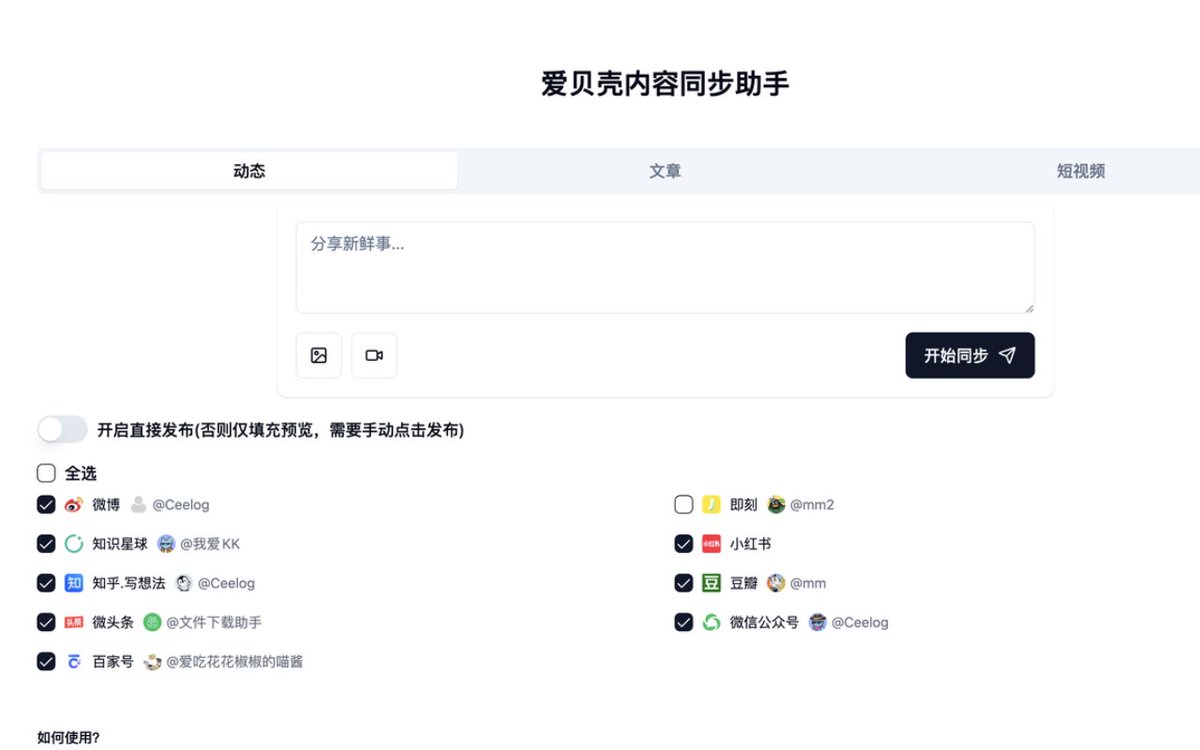Switch to the 短视频 tab
The image size is (1200, 750).
(x=1081, y=171)
